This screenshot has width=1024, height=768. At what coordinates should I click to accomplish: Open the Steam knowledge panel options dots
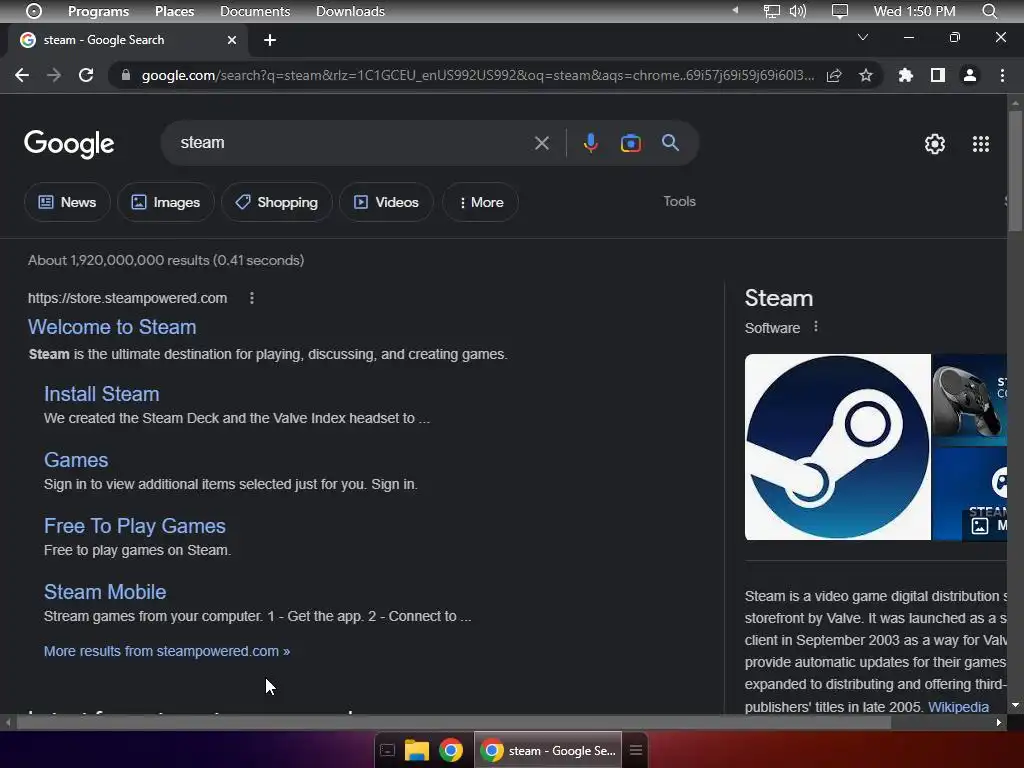(816, 327)
